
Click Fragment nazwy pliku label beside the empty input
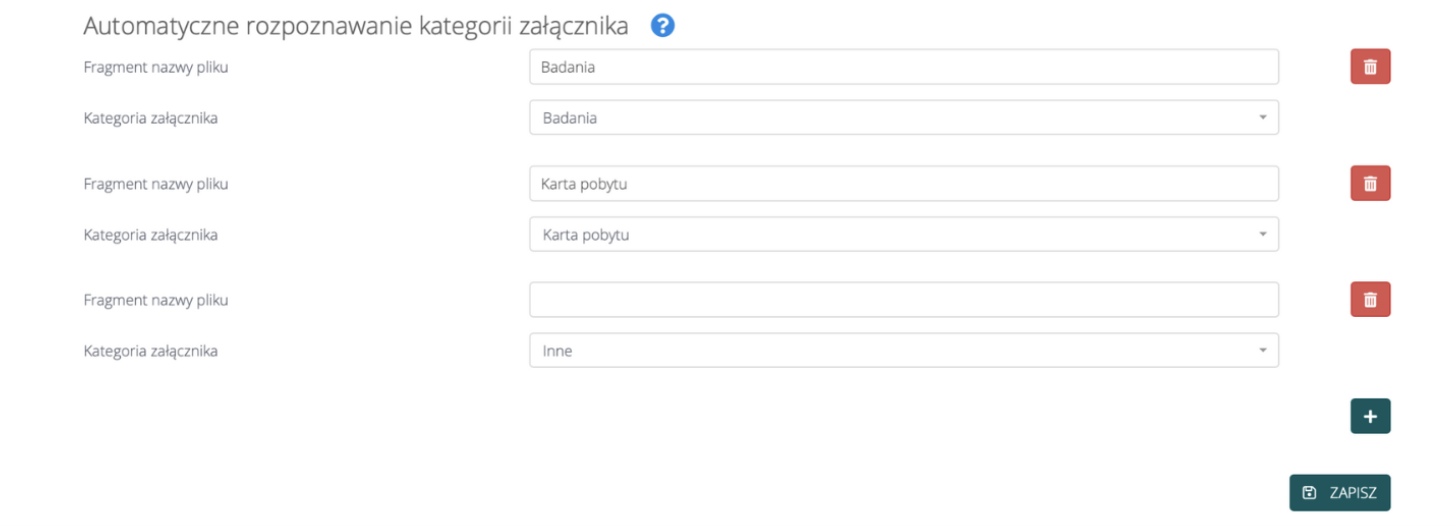156,299
